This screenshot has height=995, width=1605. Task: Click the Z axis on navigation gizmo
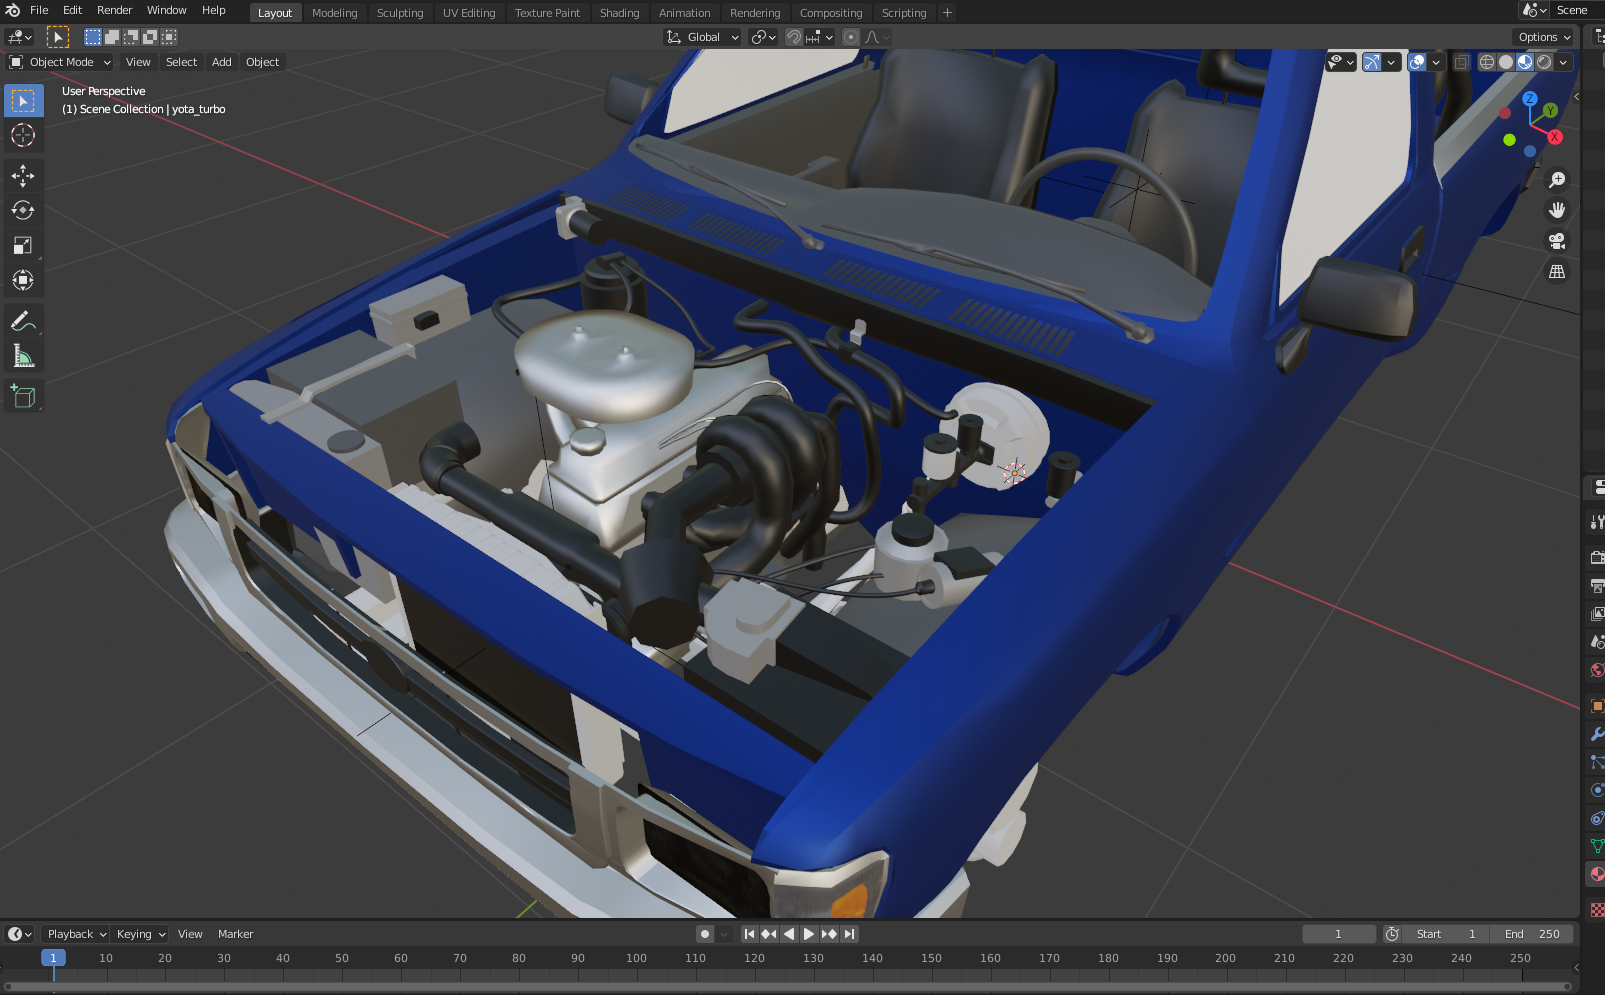click(x=1530, y=99)
